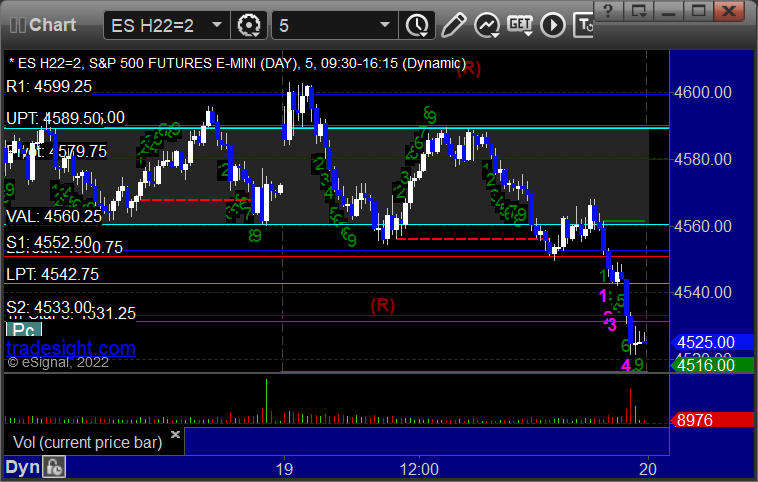The image size is (758, 482).
Task: Minimize the chart window
Action: (x=668, y=11)
